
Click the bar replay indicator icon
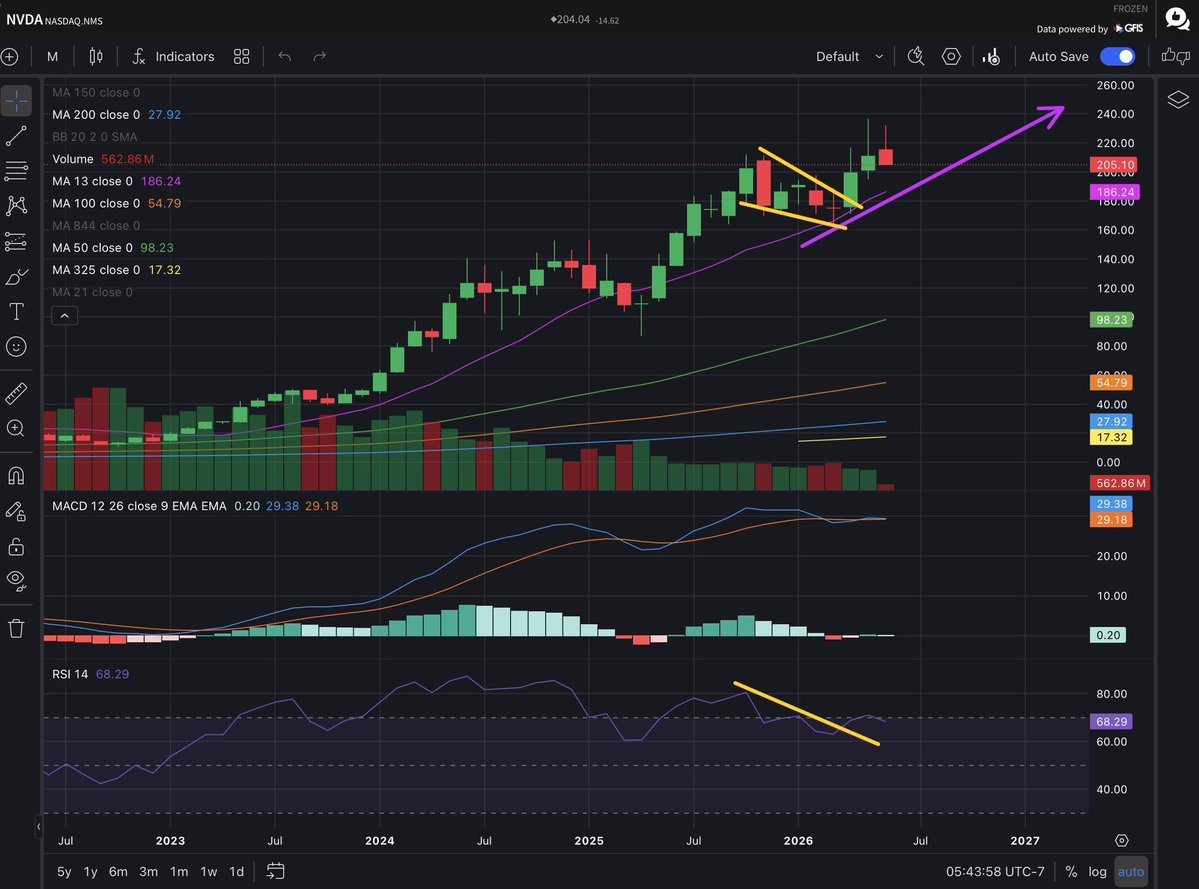(991, 57)
